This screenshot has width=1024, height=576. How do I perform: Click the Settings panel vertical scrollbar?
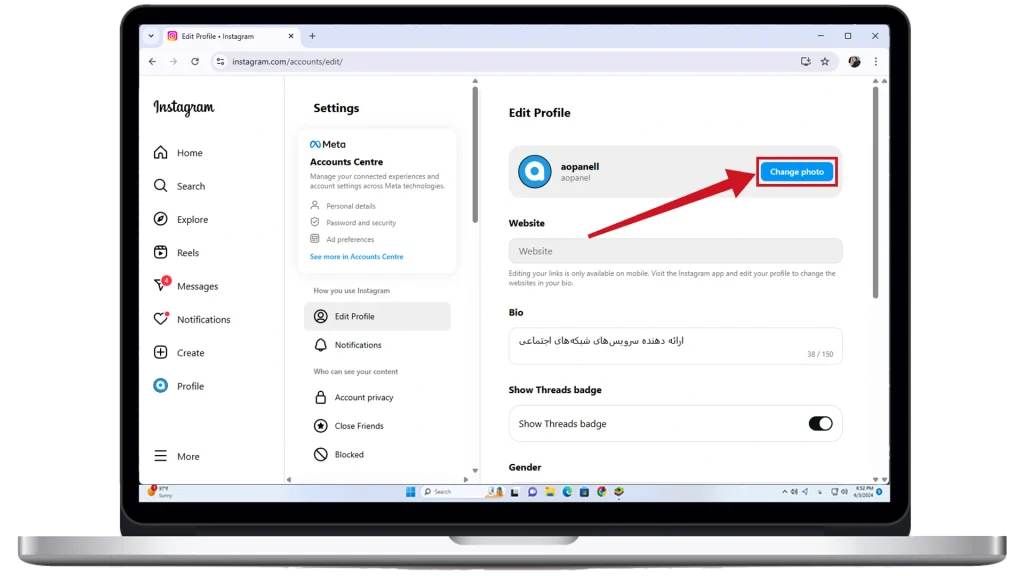click(475, 155)
